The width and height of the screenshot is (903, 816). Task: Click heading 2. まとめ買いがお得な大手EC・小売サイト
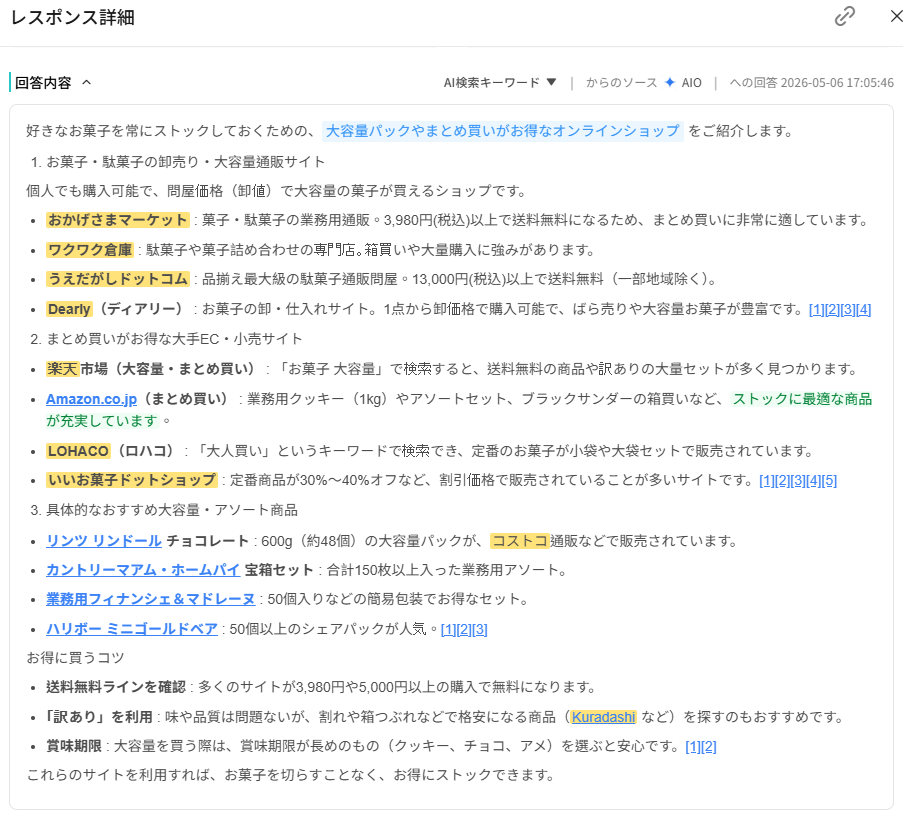(x=166, y=339)
